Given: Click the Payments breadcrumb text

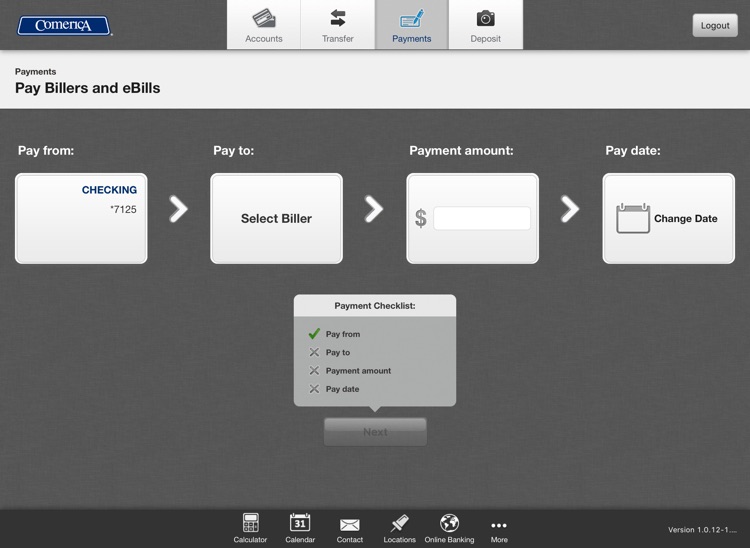Looking at the screenshot, I should coord(35,71).
